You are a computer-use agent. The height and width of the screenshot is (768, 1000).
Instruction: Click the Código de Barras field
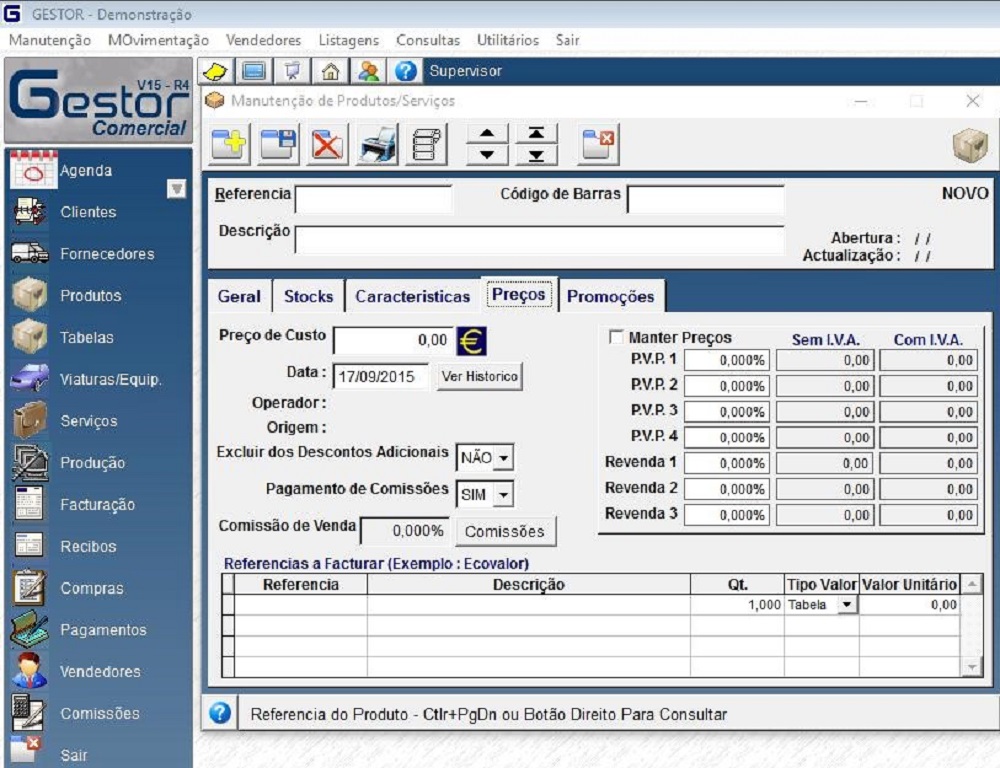(705, 199)
